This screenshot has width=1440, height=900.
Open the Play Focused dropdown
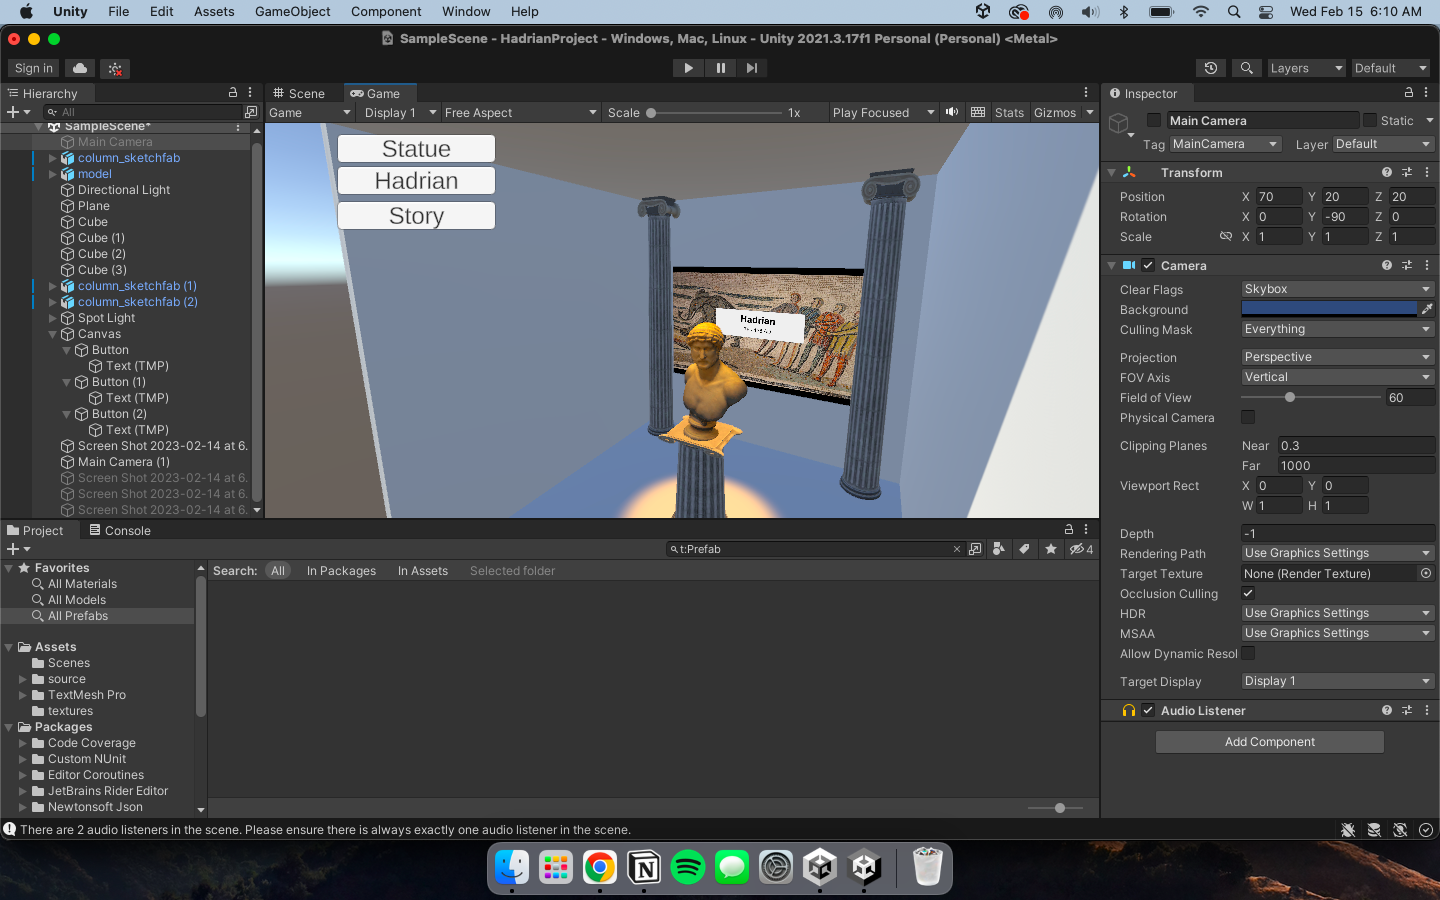pyautogui.click(x=883, y=112)
